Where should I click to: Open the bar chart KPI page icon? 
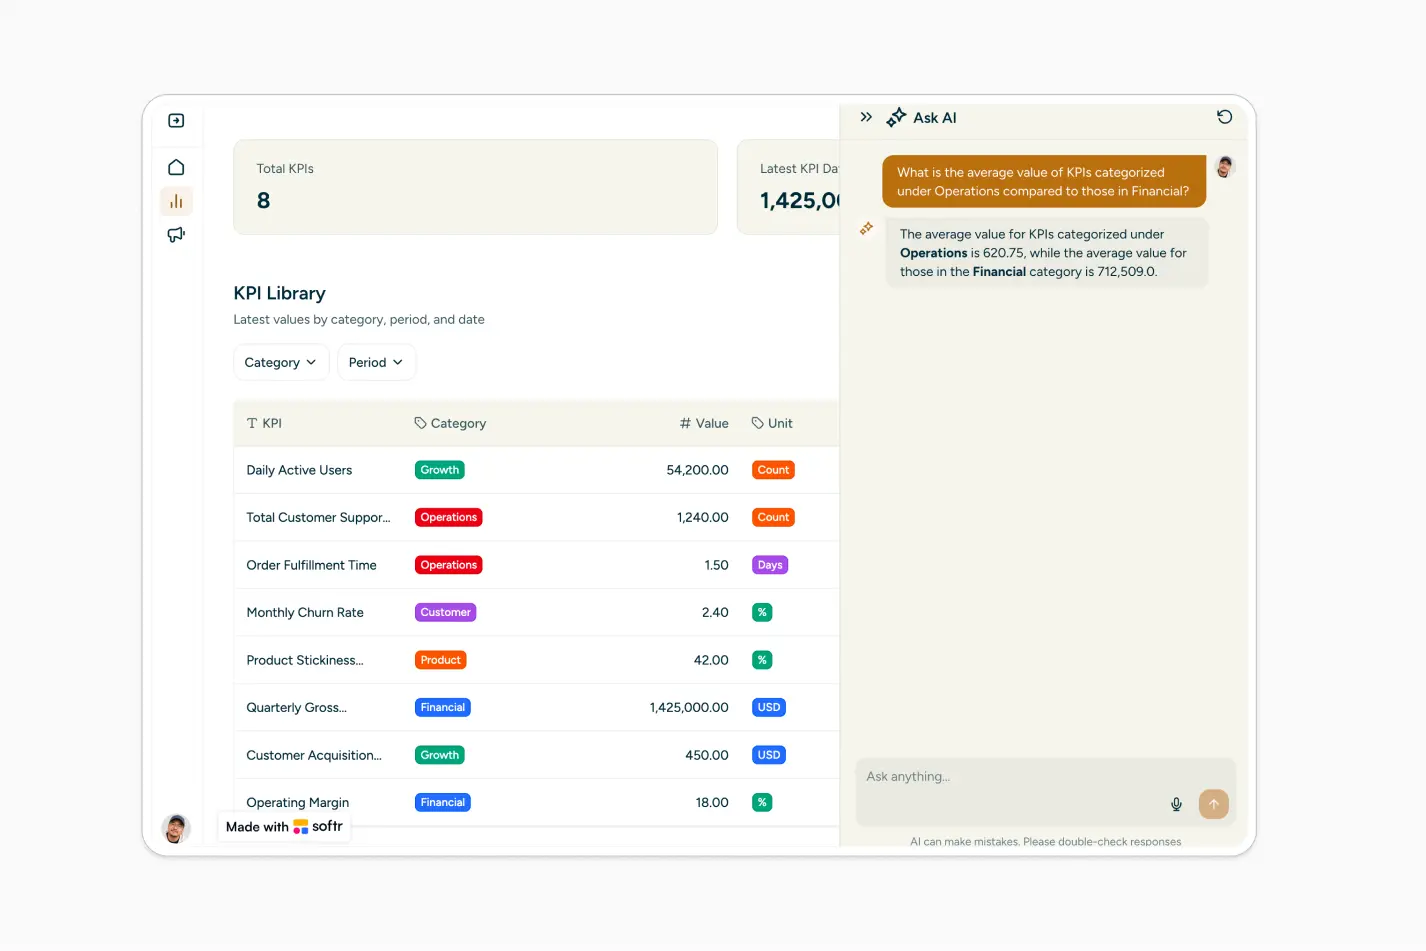pos(176,201)
